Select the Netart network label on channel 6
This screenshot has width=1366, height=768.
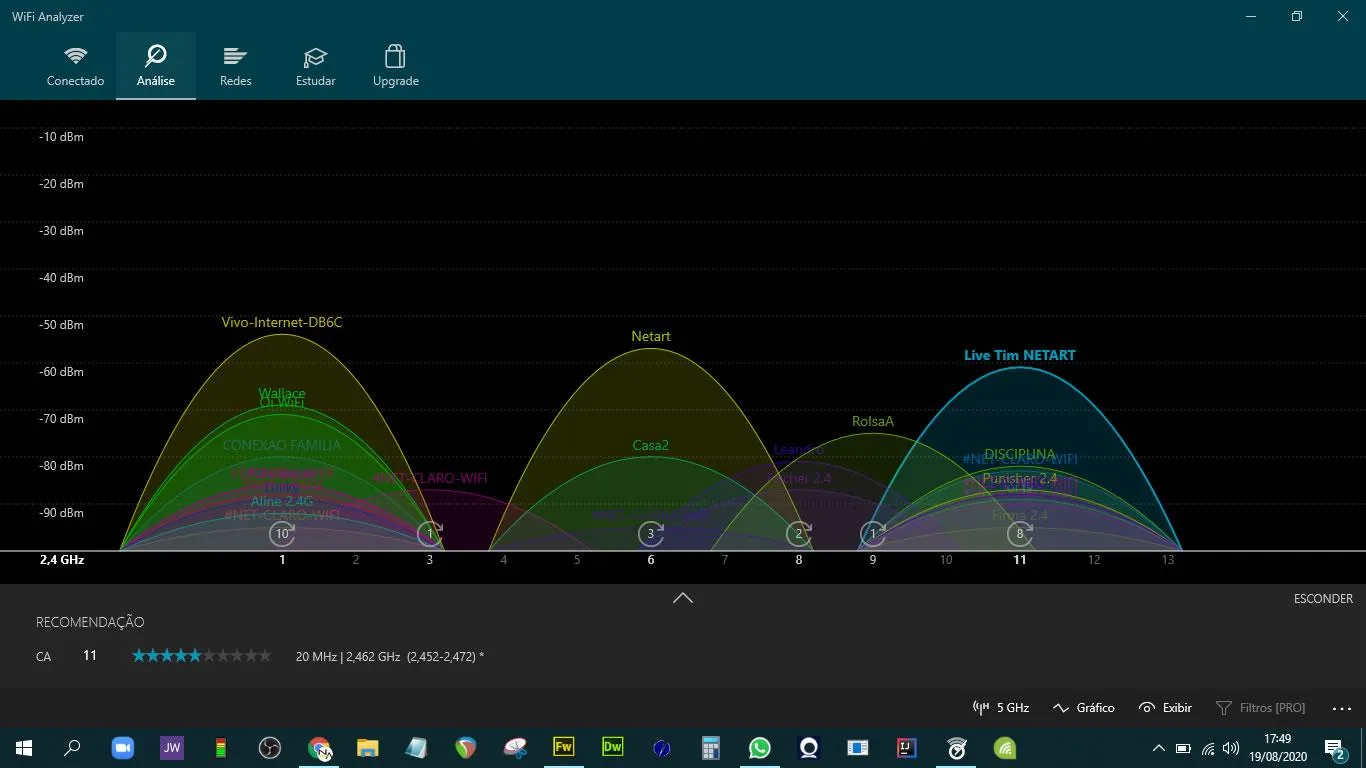(x=651, y=337)
